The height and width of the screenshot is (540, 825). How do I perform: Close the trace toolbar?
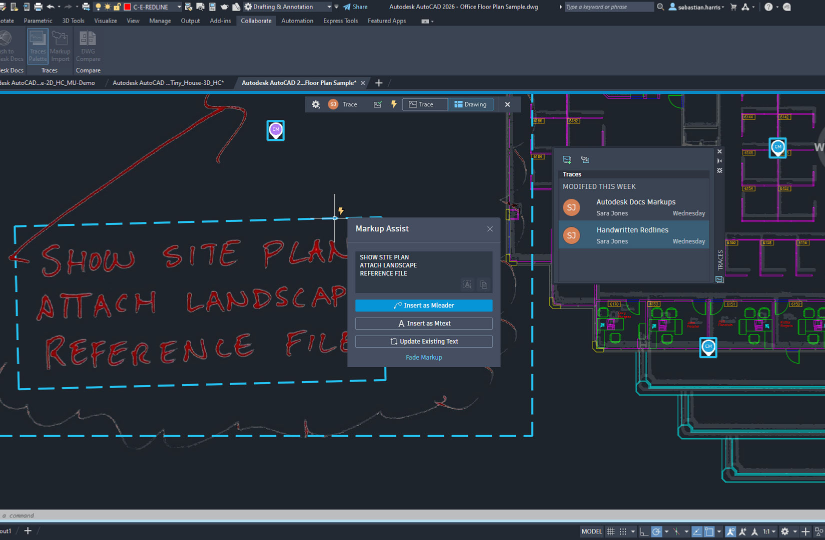pyautogui.click(x=507, y=104)
